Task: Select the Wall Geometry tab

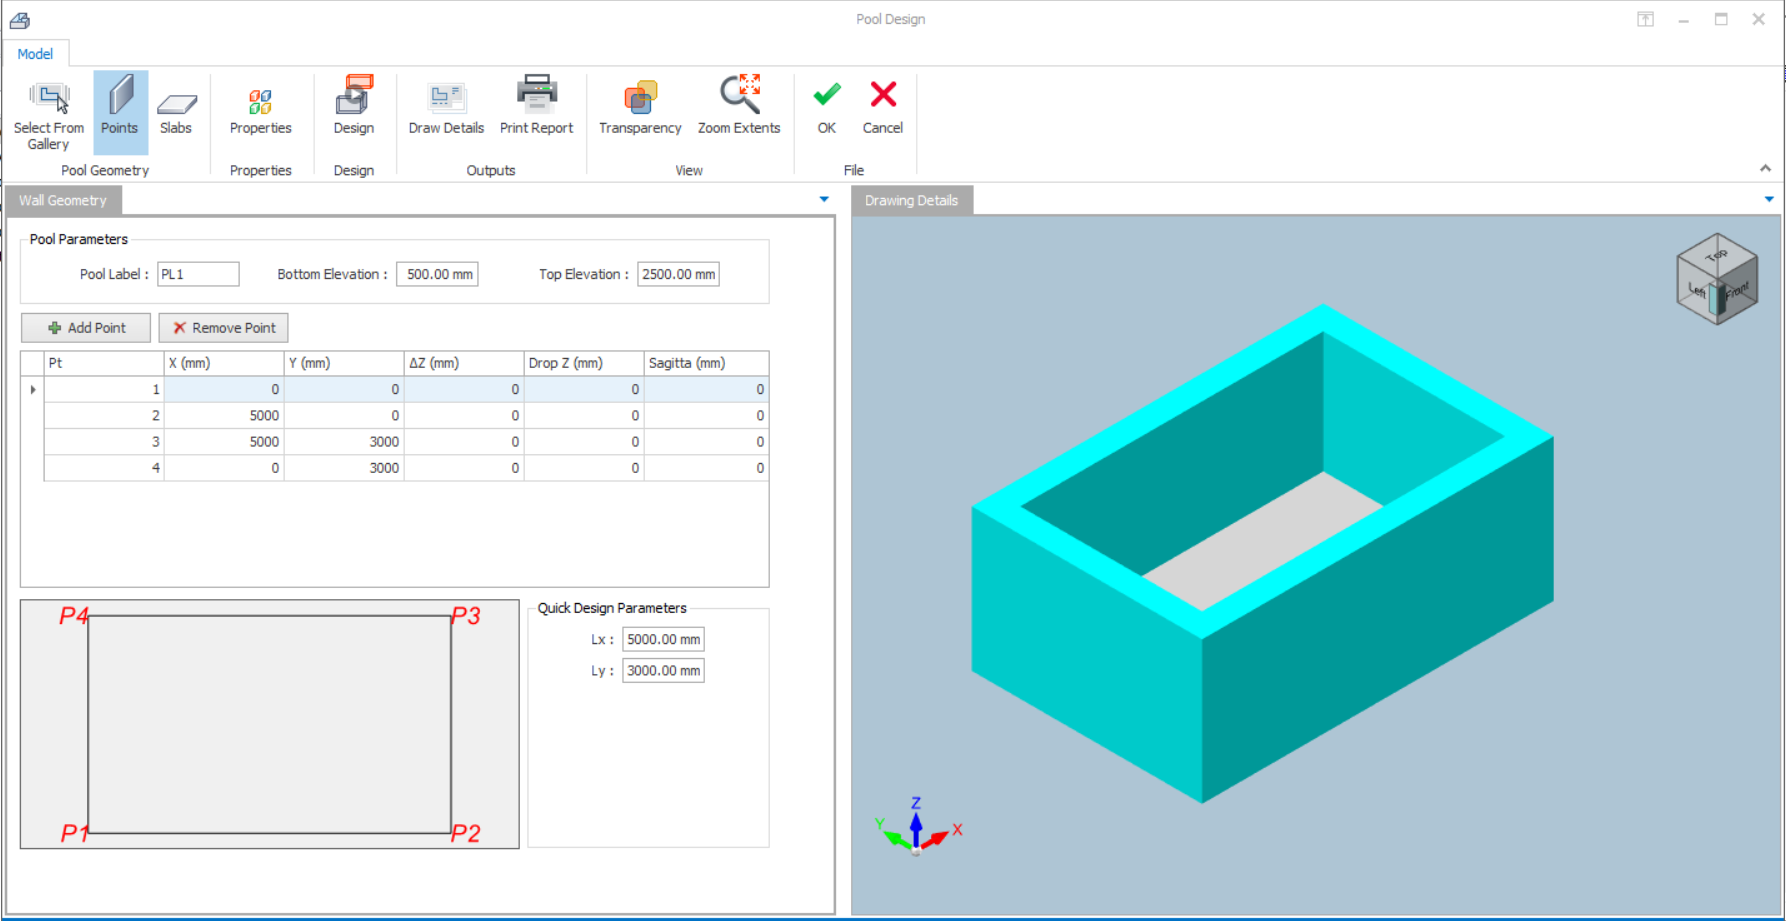Action: point(63,201)
